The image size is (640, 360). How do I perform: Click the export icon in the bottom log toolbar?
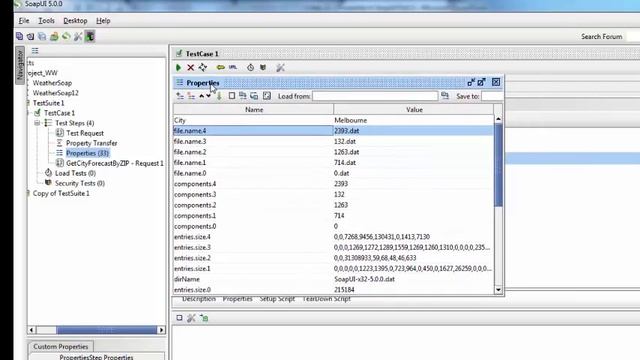(x=204, y=318)
